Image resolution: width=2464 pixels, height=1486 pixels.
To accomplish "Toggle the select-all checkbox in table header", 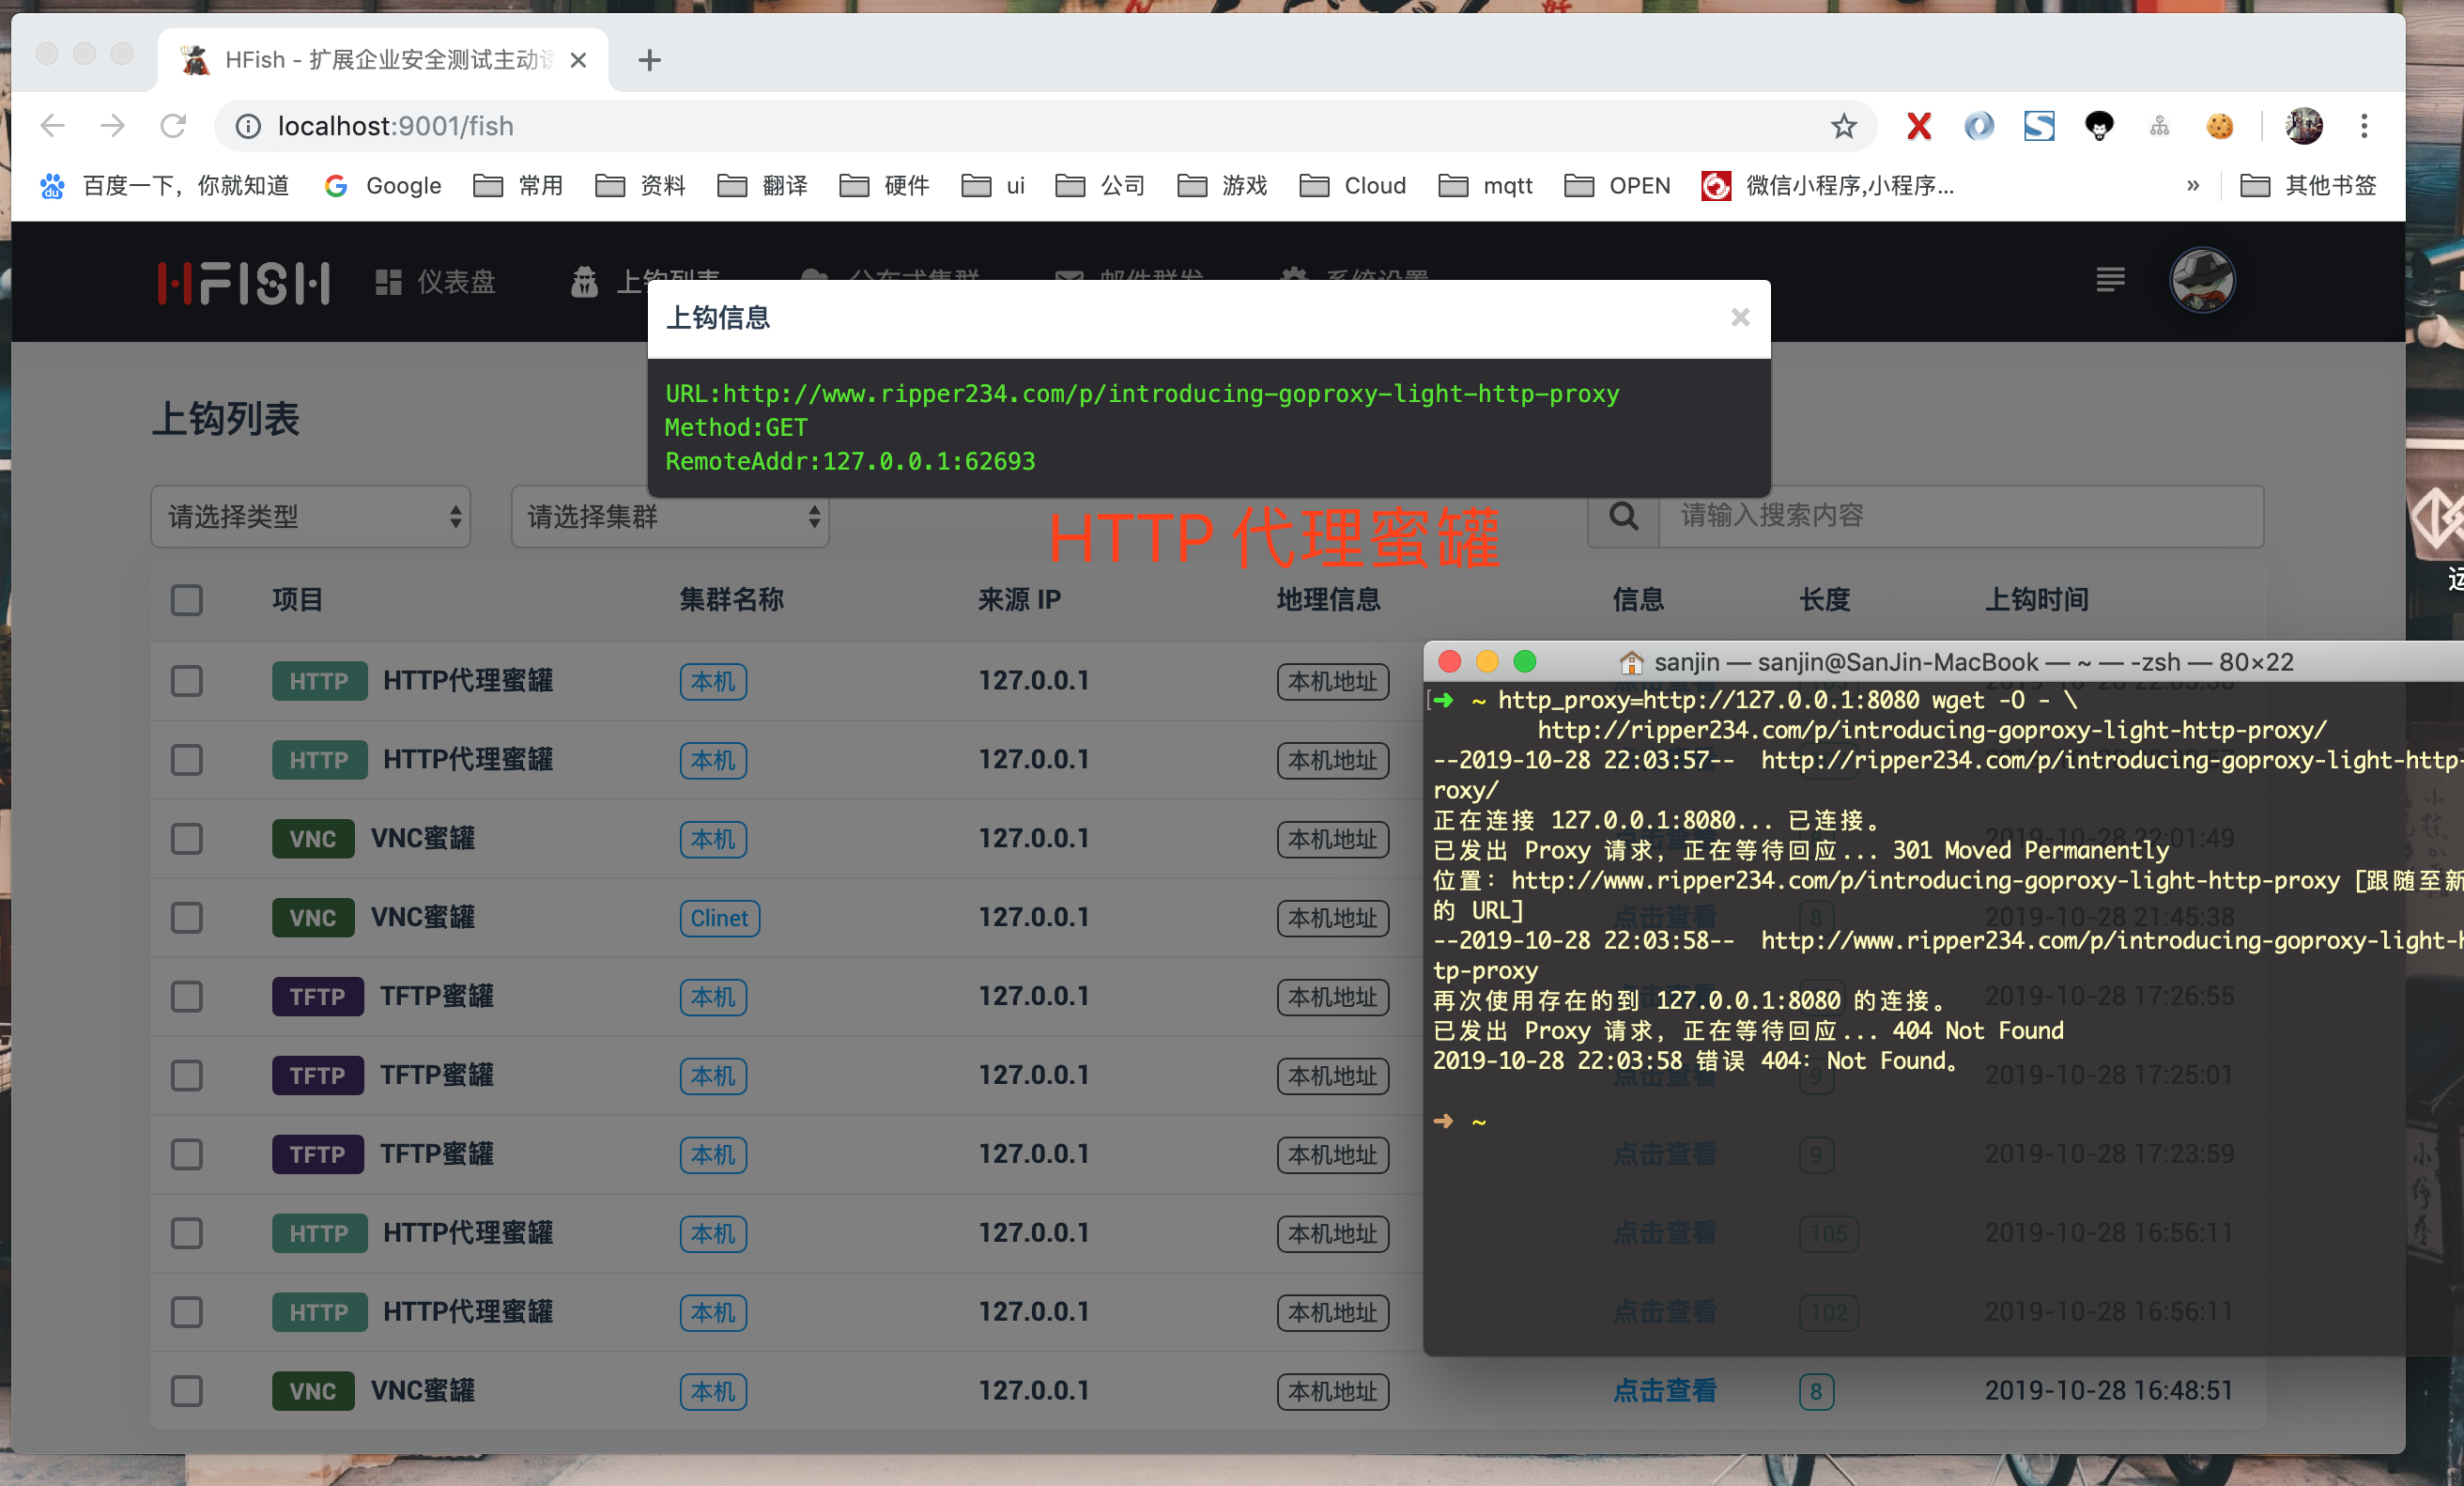I will click(187, 600).
